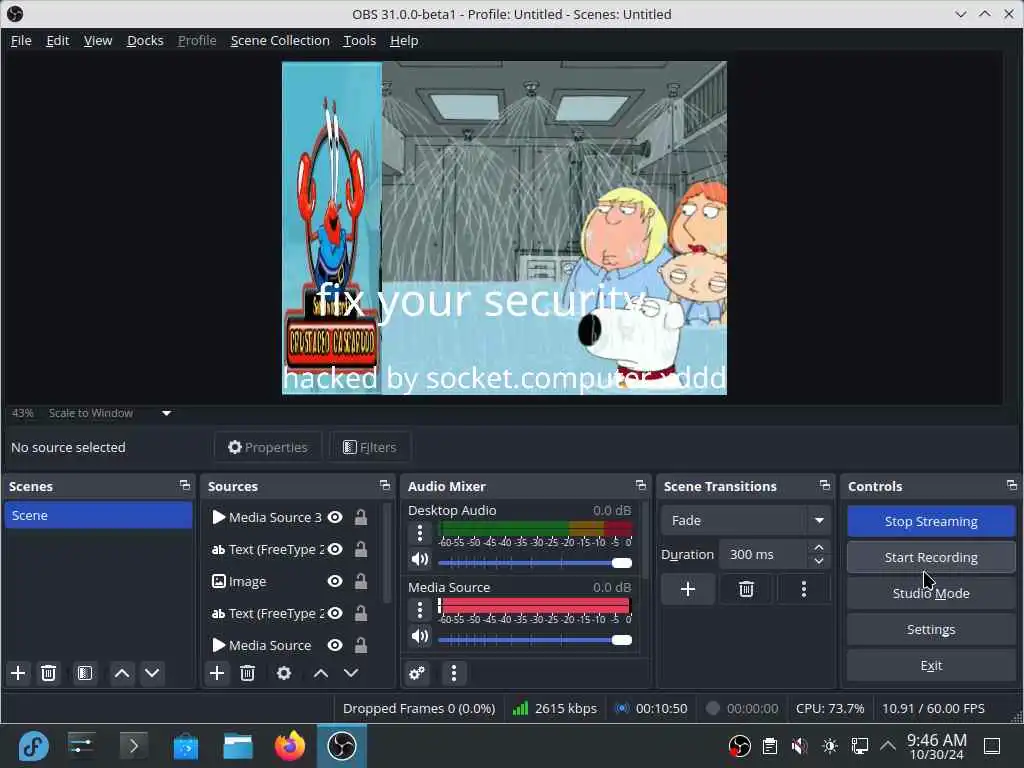Open File menu
The image size is (1024, 768).
point(21,40)
